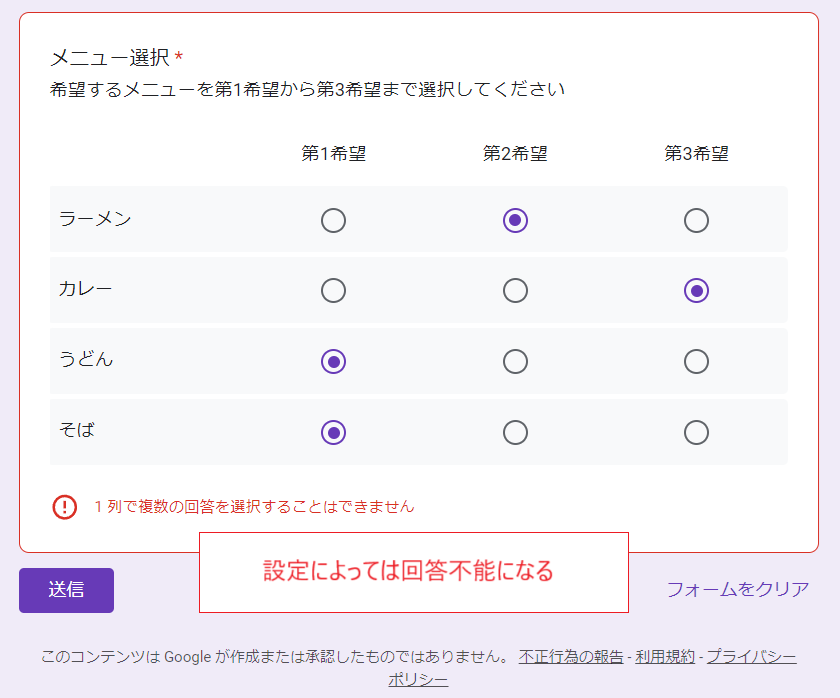Select 第2希望 for そば
This screenshot has width=840, height=698.
pos(515,432)
